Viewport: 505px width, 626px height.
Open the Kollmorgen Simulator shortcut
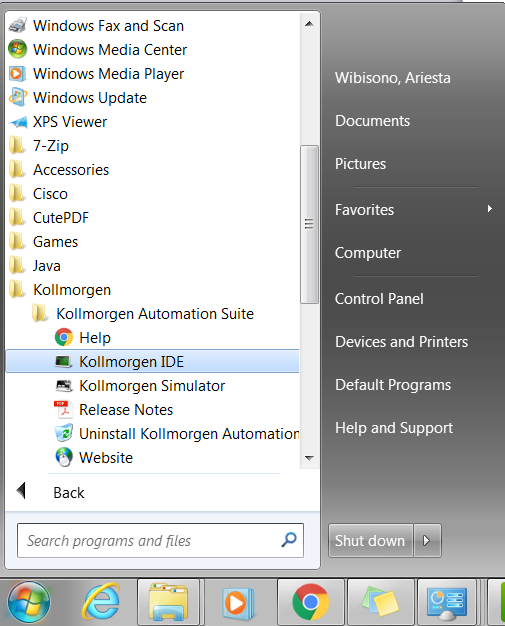click(152, 386)
